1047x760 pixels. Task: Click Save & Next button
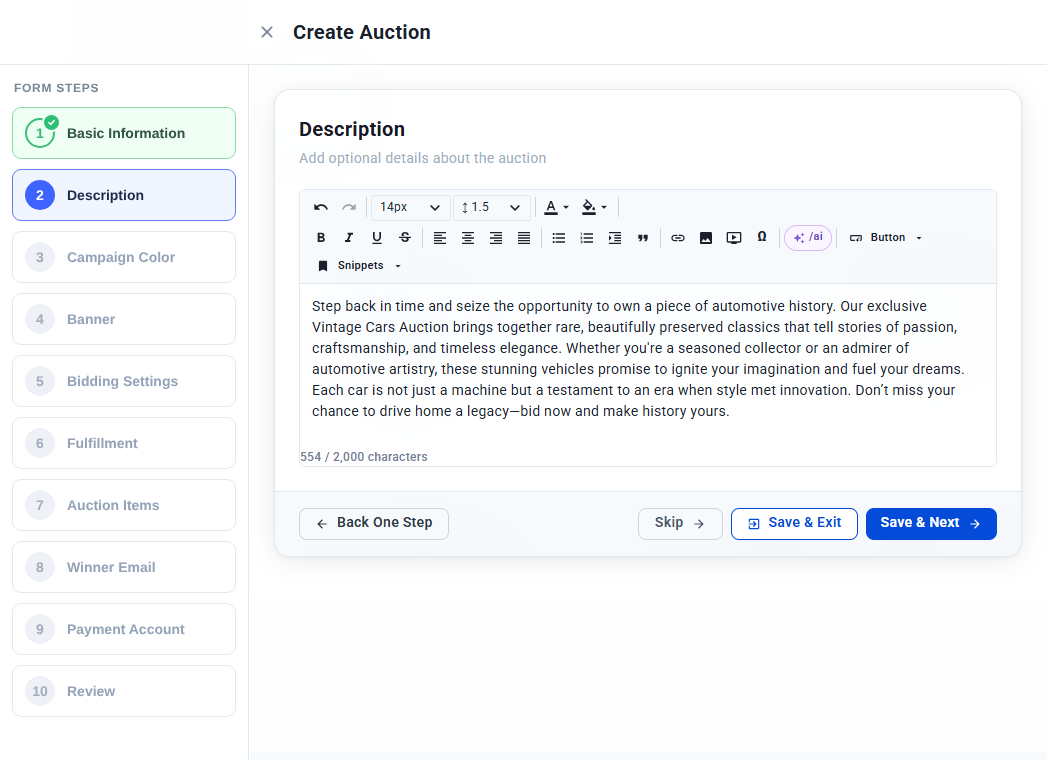tap(931, 524)
